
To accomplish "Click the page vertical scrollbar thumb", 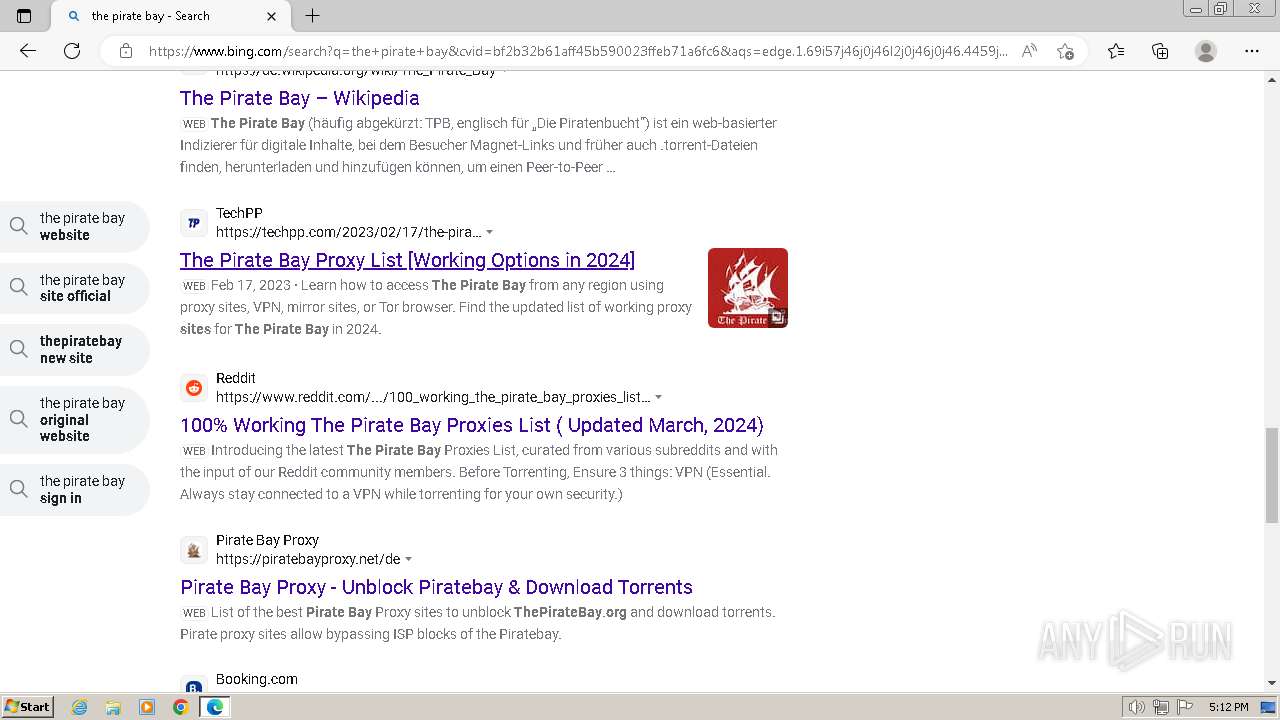I will 1272,475.
